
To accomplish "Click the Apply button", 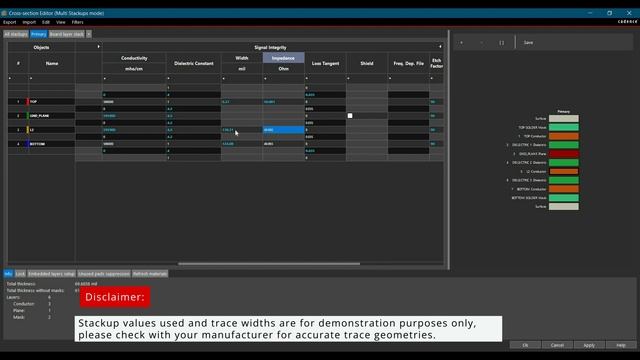I will [x=589, y=345].
